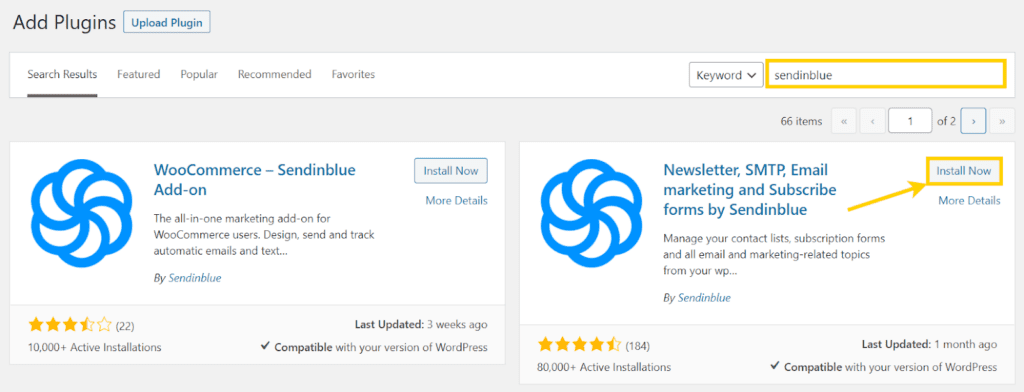Click star rating of Newsletter Sendinblue plugin
The width and height of the screenshot is (1024, 392).
point(579,344)
